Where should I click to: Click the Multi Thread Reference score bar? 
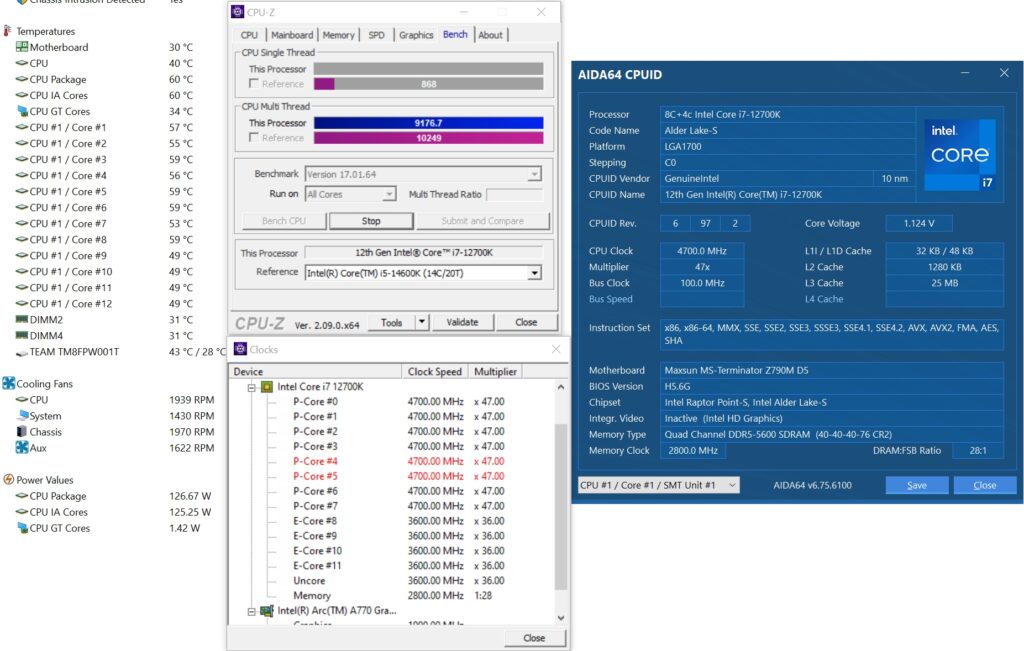pos(428,138)
